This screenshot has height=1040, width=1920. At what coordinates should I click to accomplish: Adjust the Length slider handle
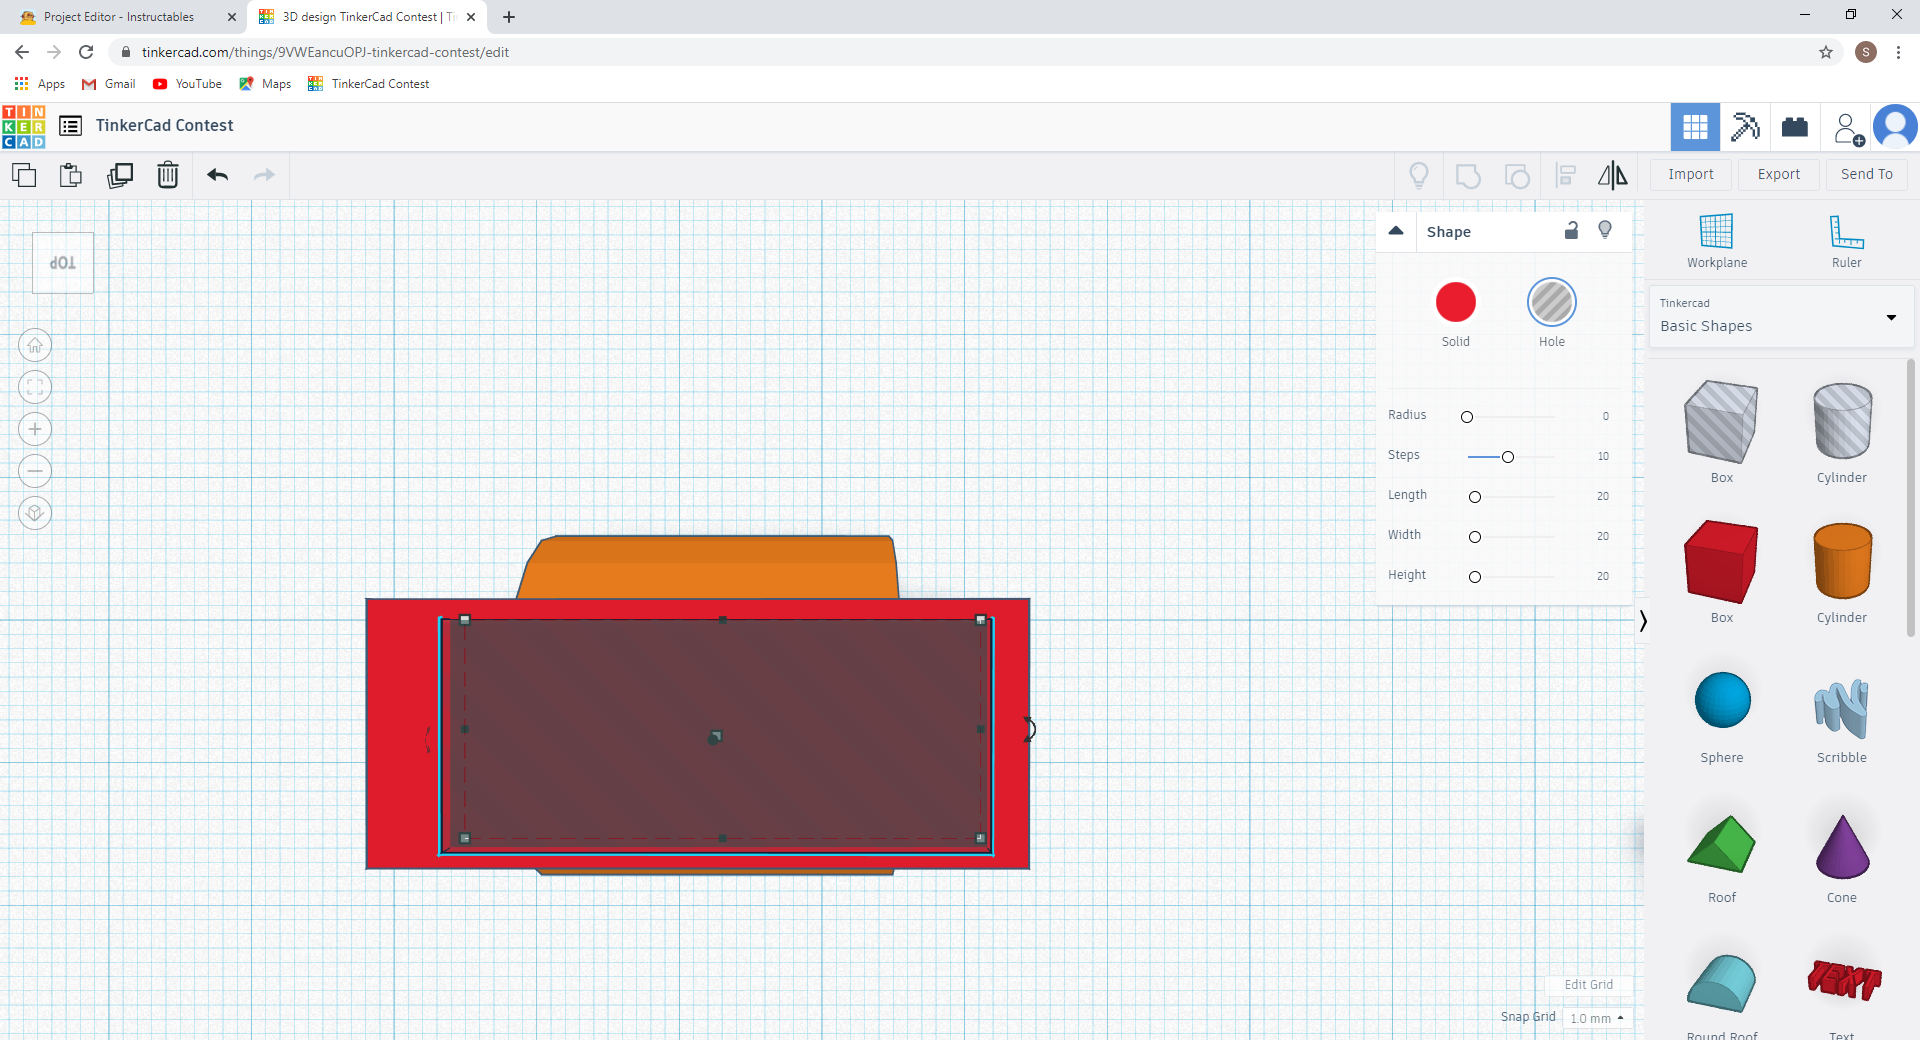[x=1475, y=497]
